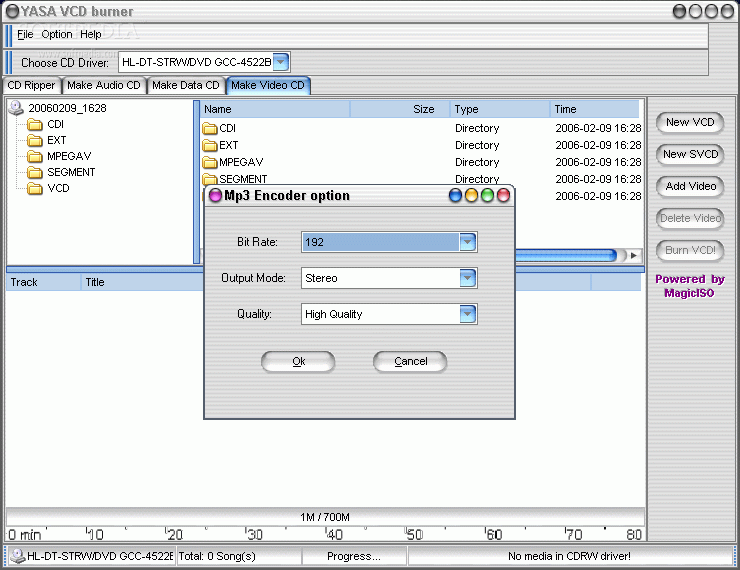Click the 1M / 700M capacity bar
740x570 pixels.
(x=325, y=517)
